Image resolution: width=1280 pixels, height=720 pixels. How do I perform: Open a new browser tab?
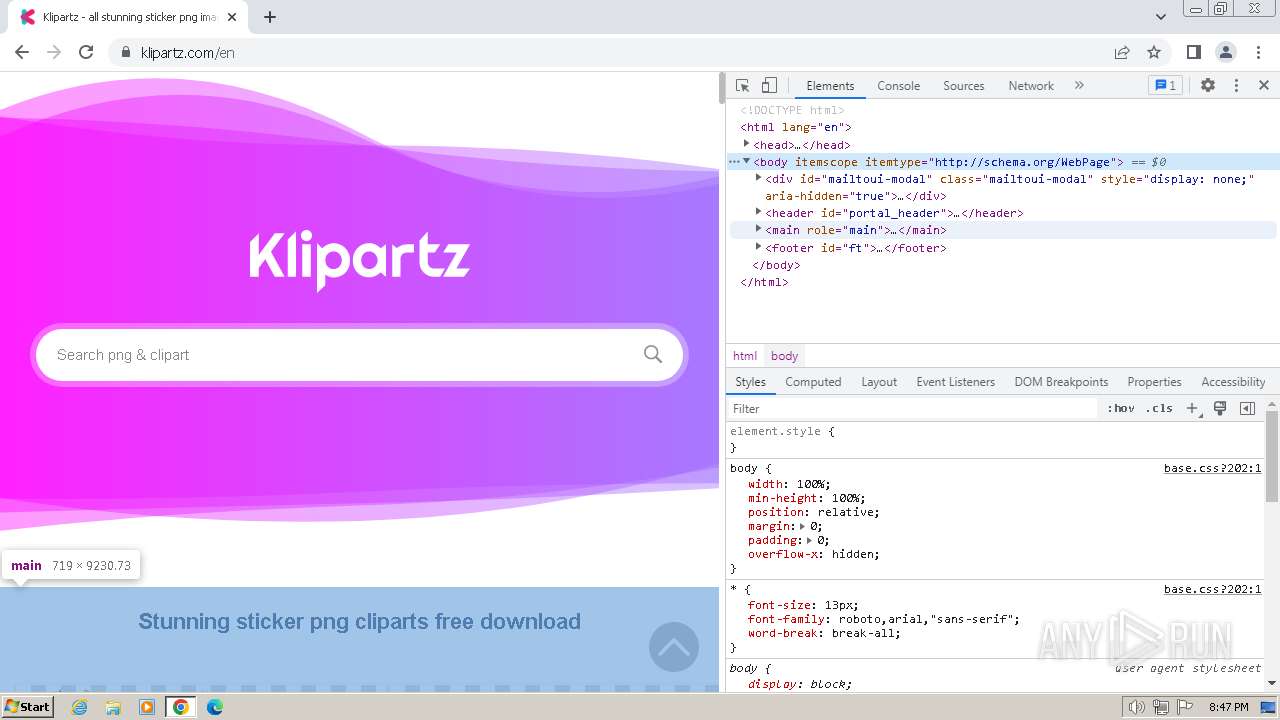[x=270, y=17]
